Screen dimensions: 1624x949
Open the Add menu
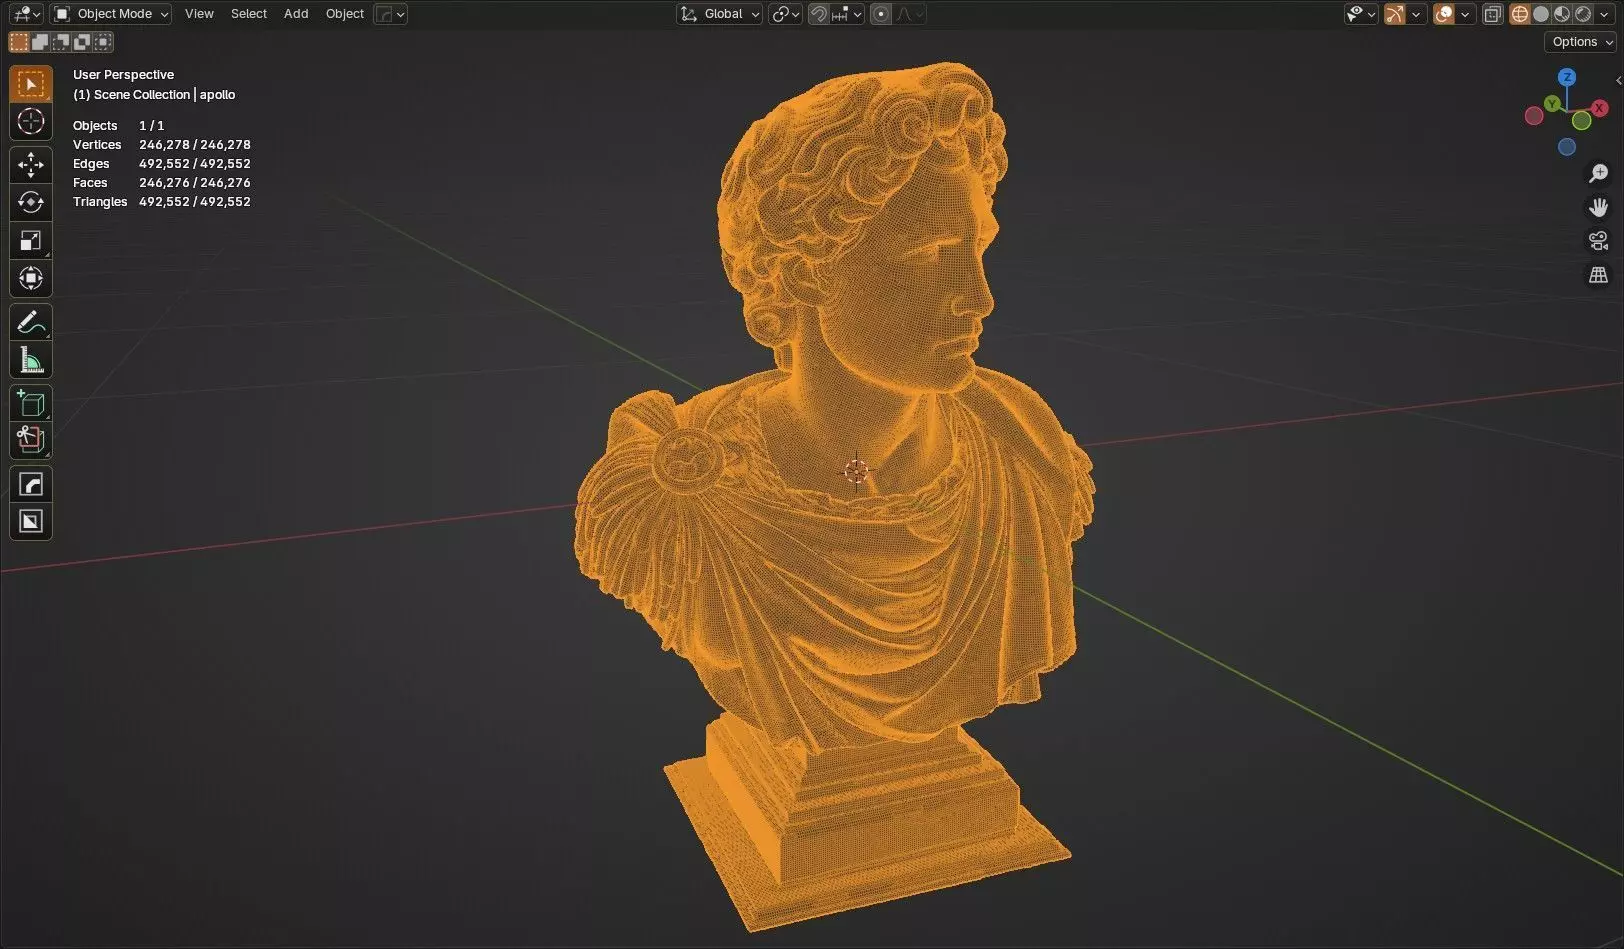[x=296, y=14]
